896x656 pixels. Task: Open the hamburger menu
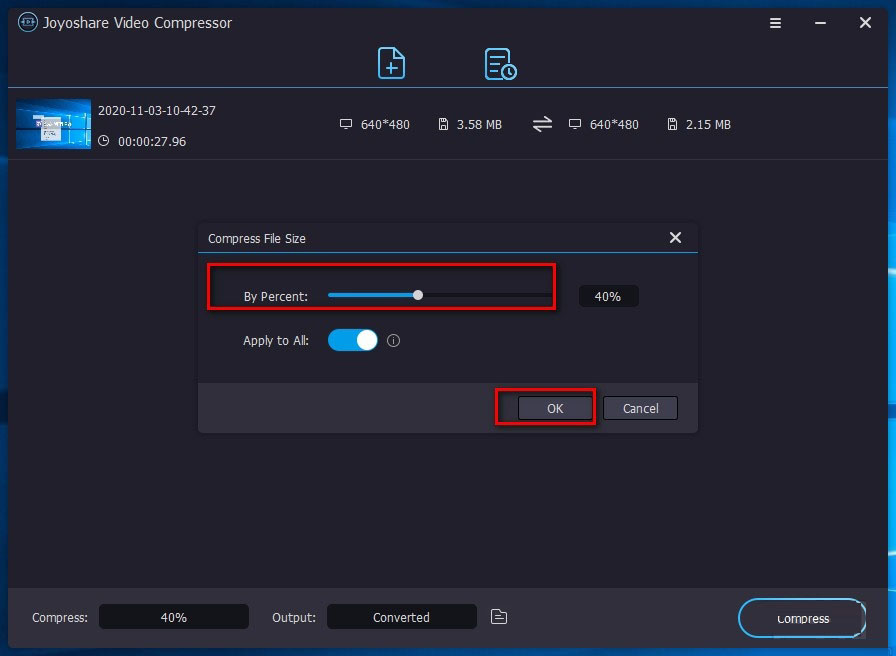click(775, 22)
